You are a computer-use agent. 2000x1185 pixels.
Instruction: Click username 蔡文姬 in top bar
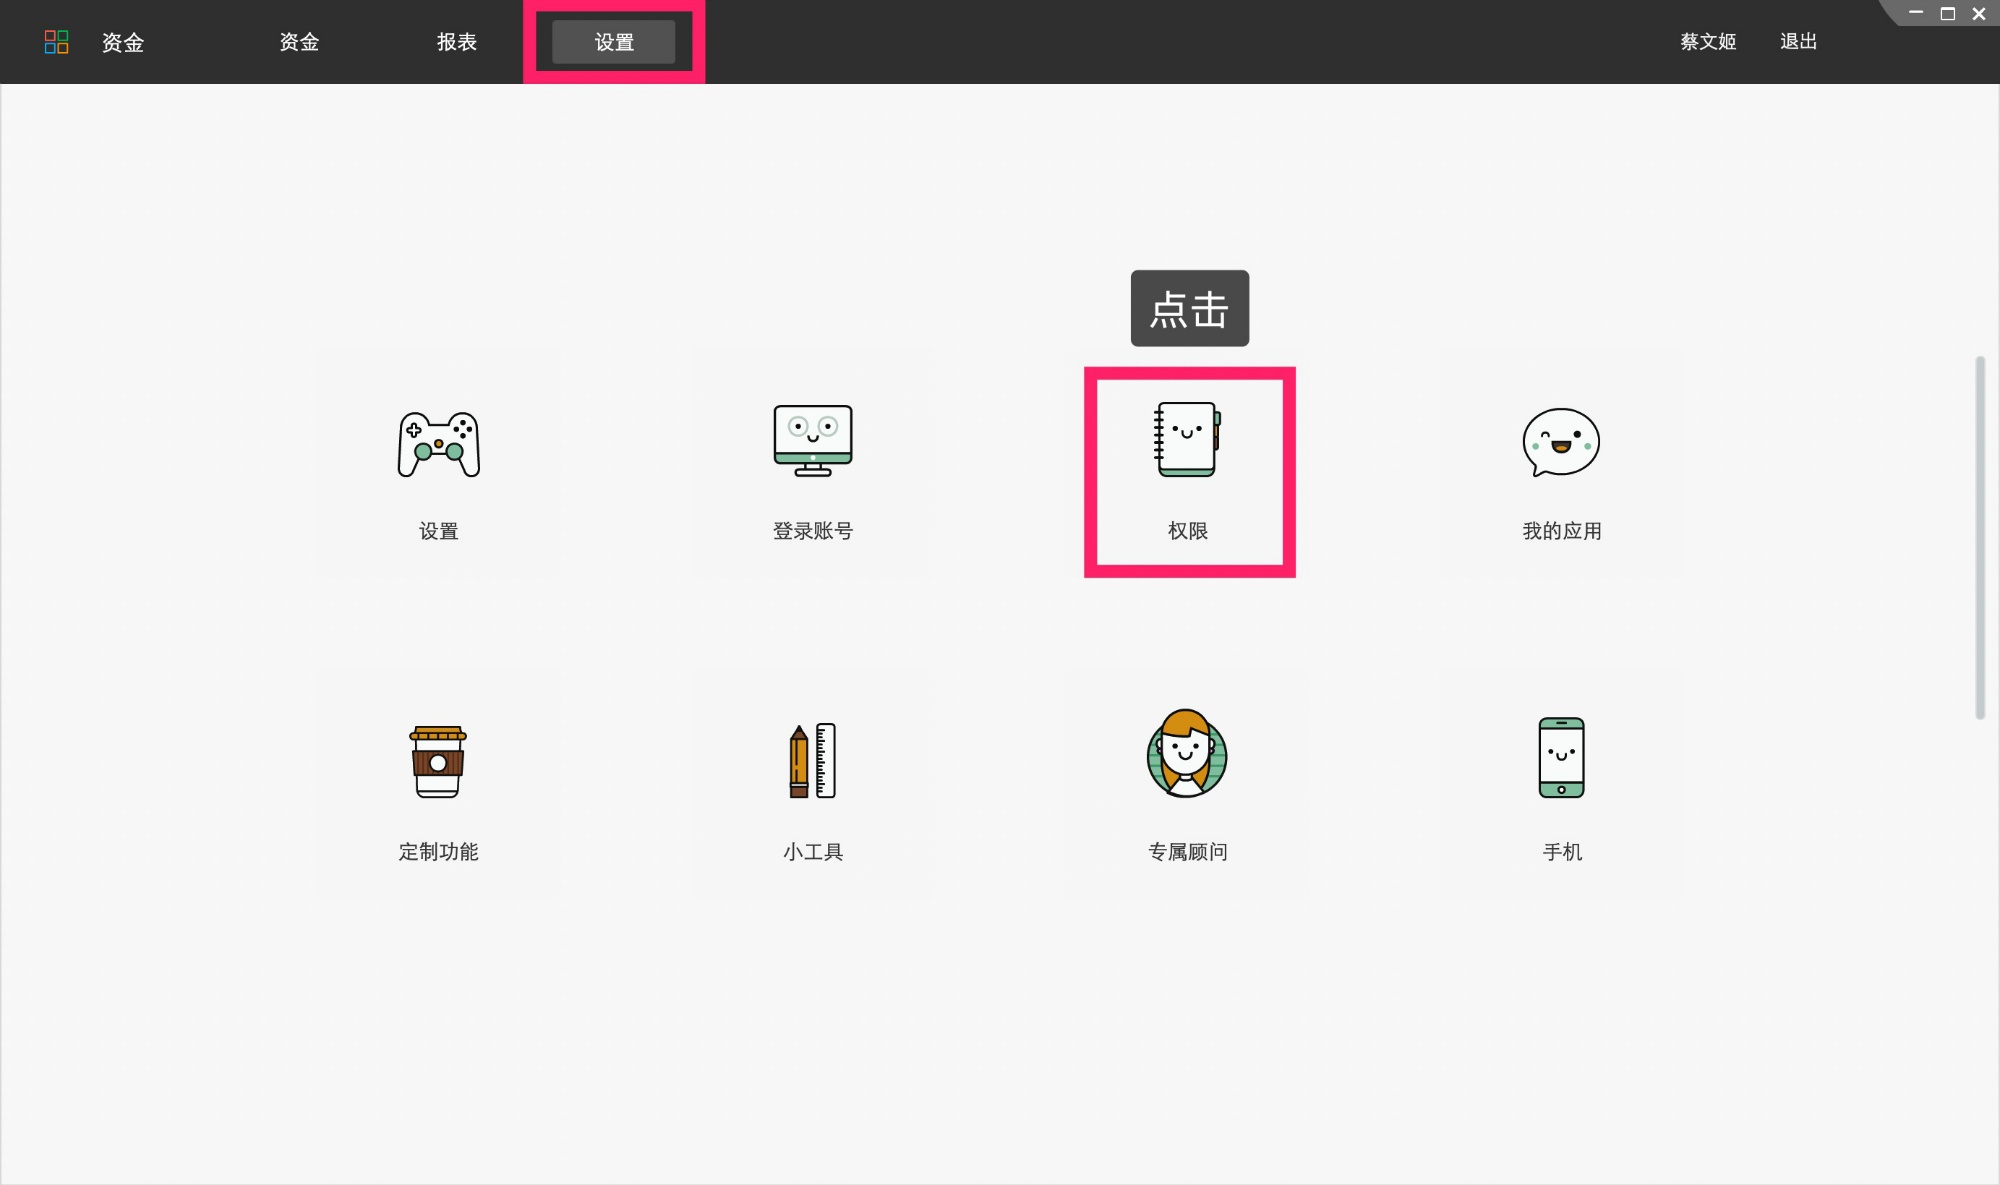(1707, 42)
